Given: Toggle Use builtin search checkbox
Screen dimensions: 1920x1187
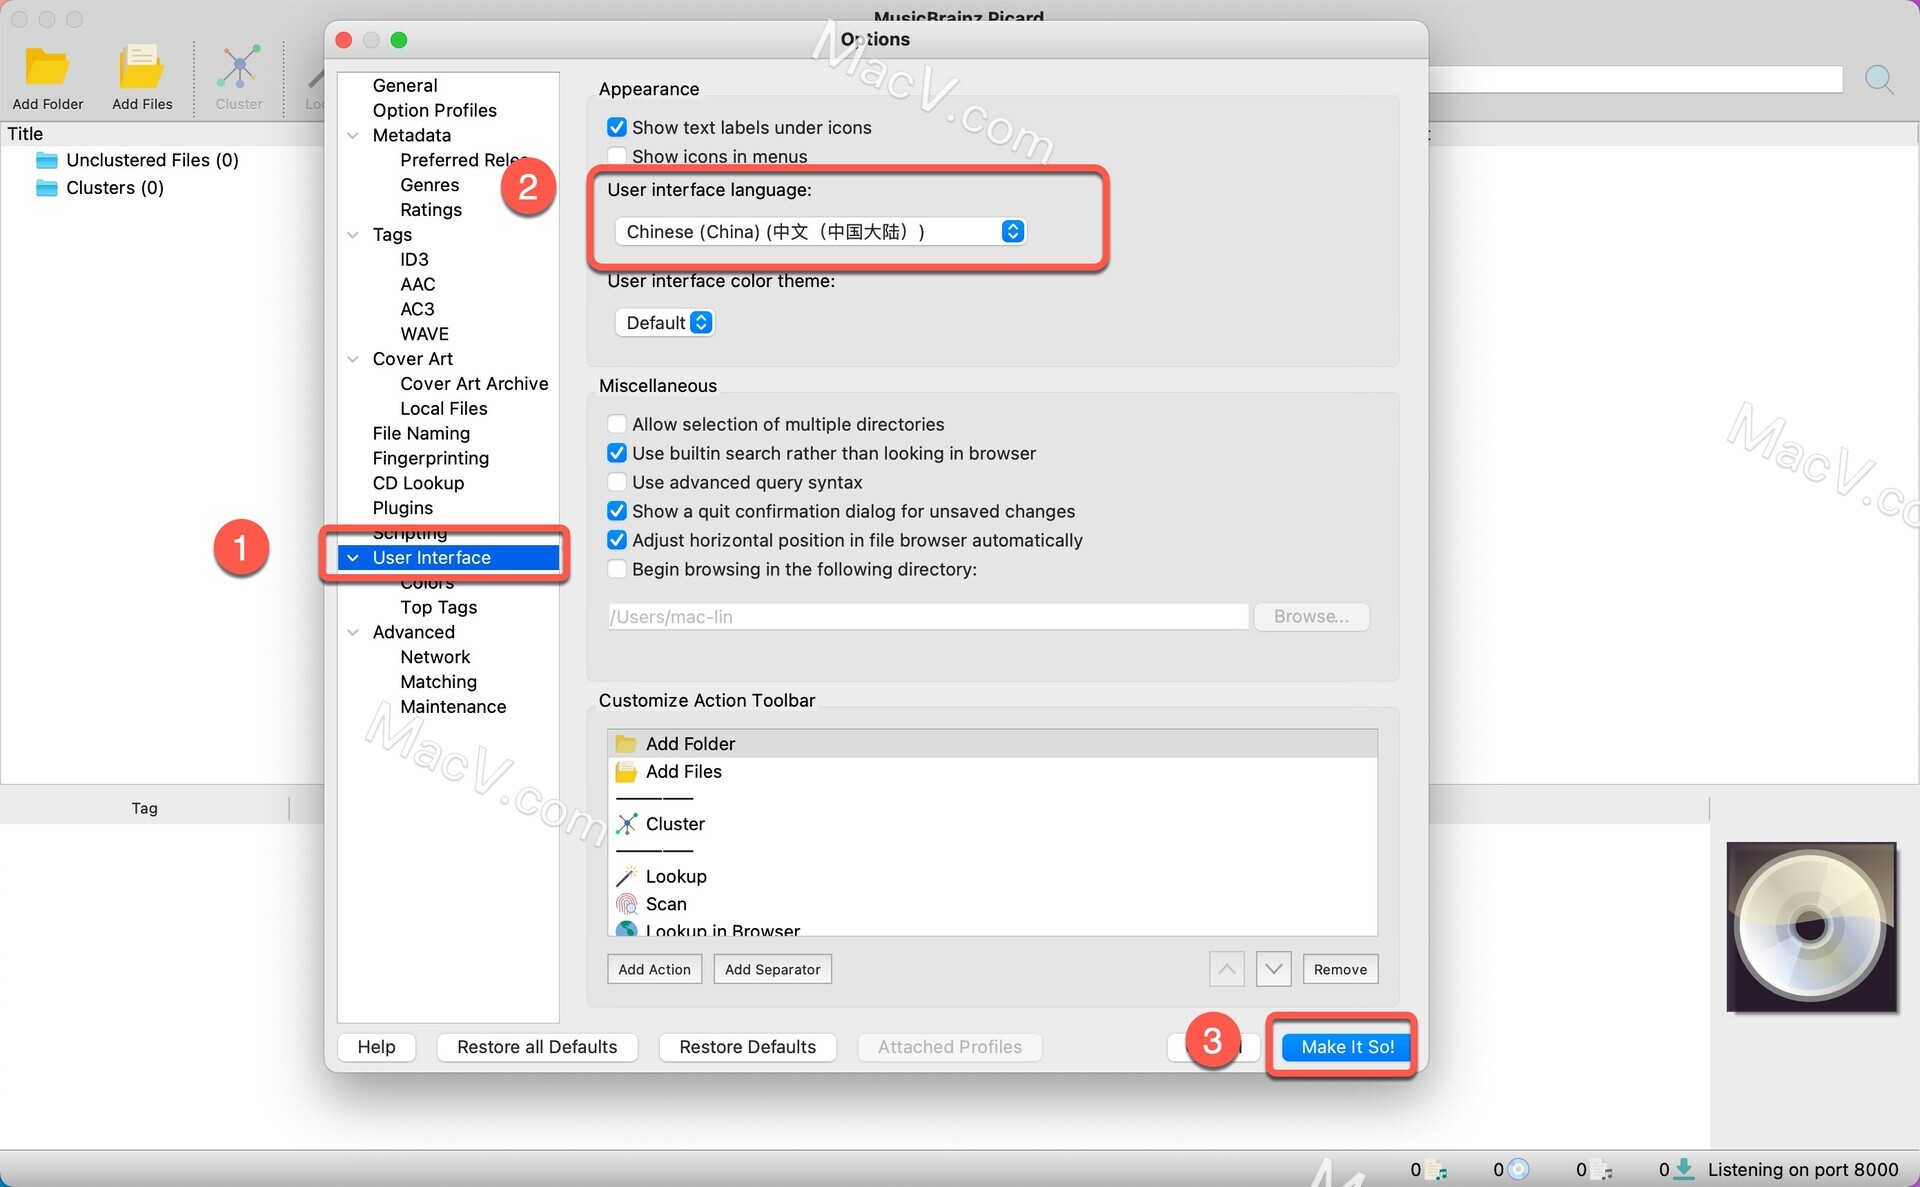Looking at the screenshot, I should (x=617, y=454).
